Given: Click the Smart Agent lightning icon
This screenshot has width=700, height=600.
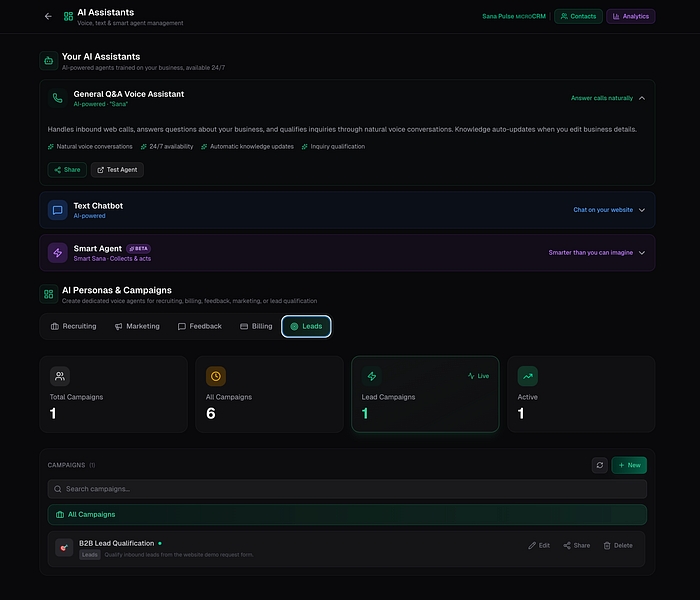Looking at the screenshot, I should 58,253.
